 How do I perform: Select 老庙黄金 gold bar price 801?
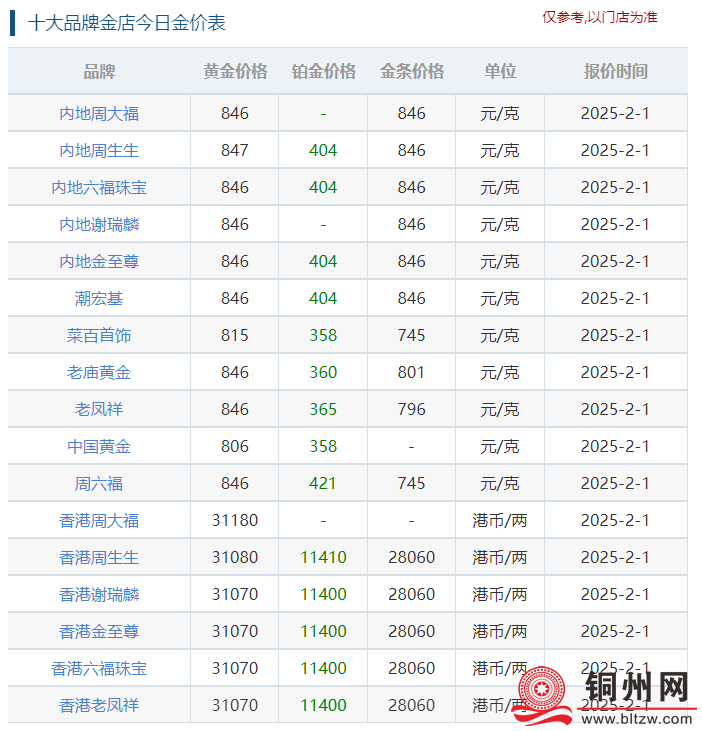(411, 372)
